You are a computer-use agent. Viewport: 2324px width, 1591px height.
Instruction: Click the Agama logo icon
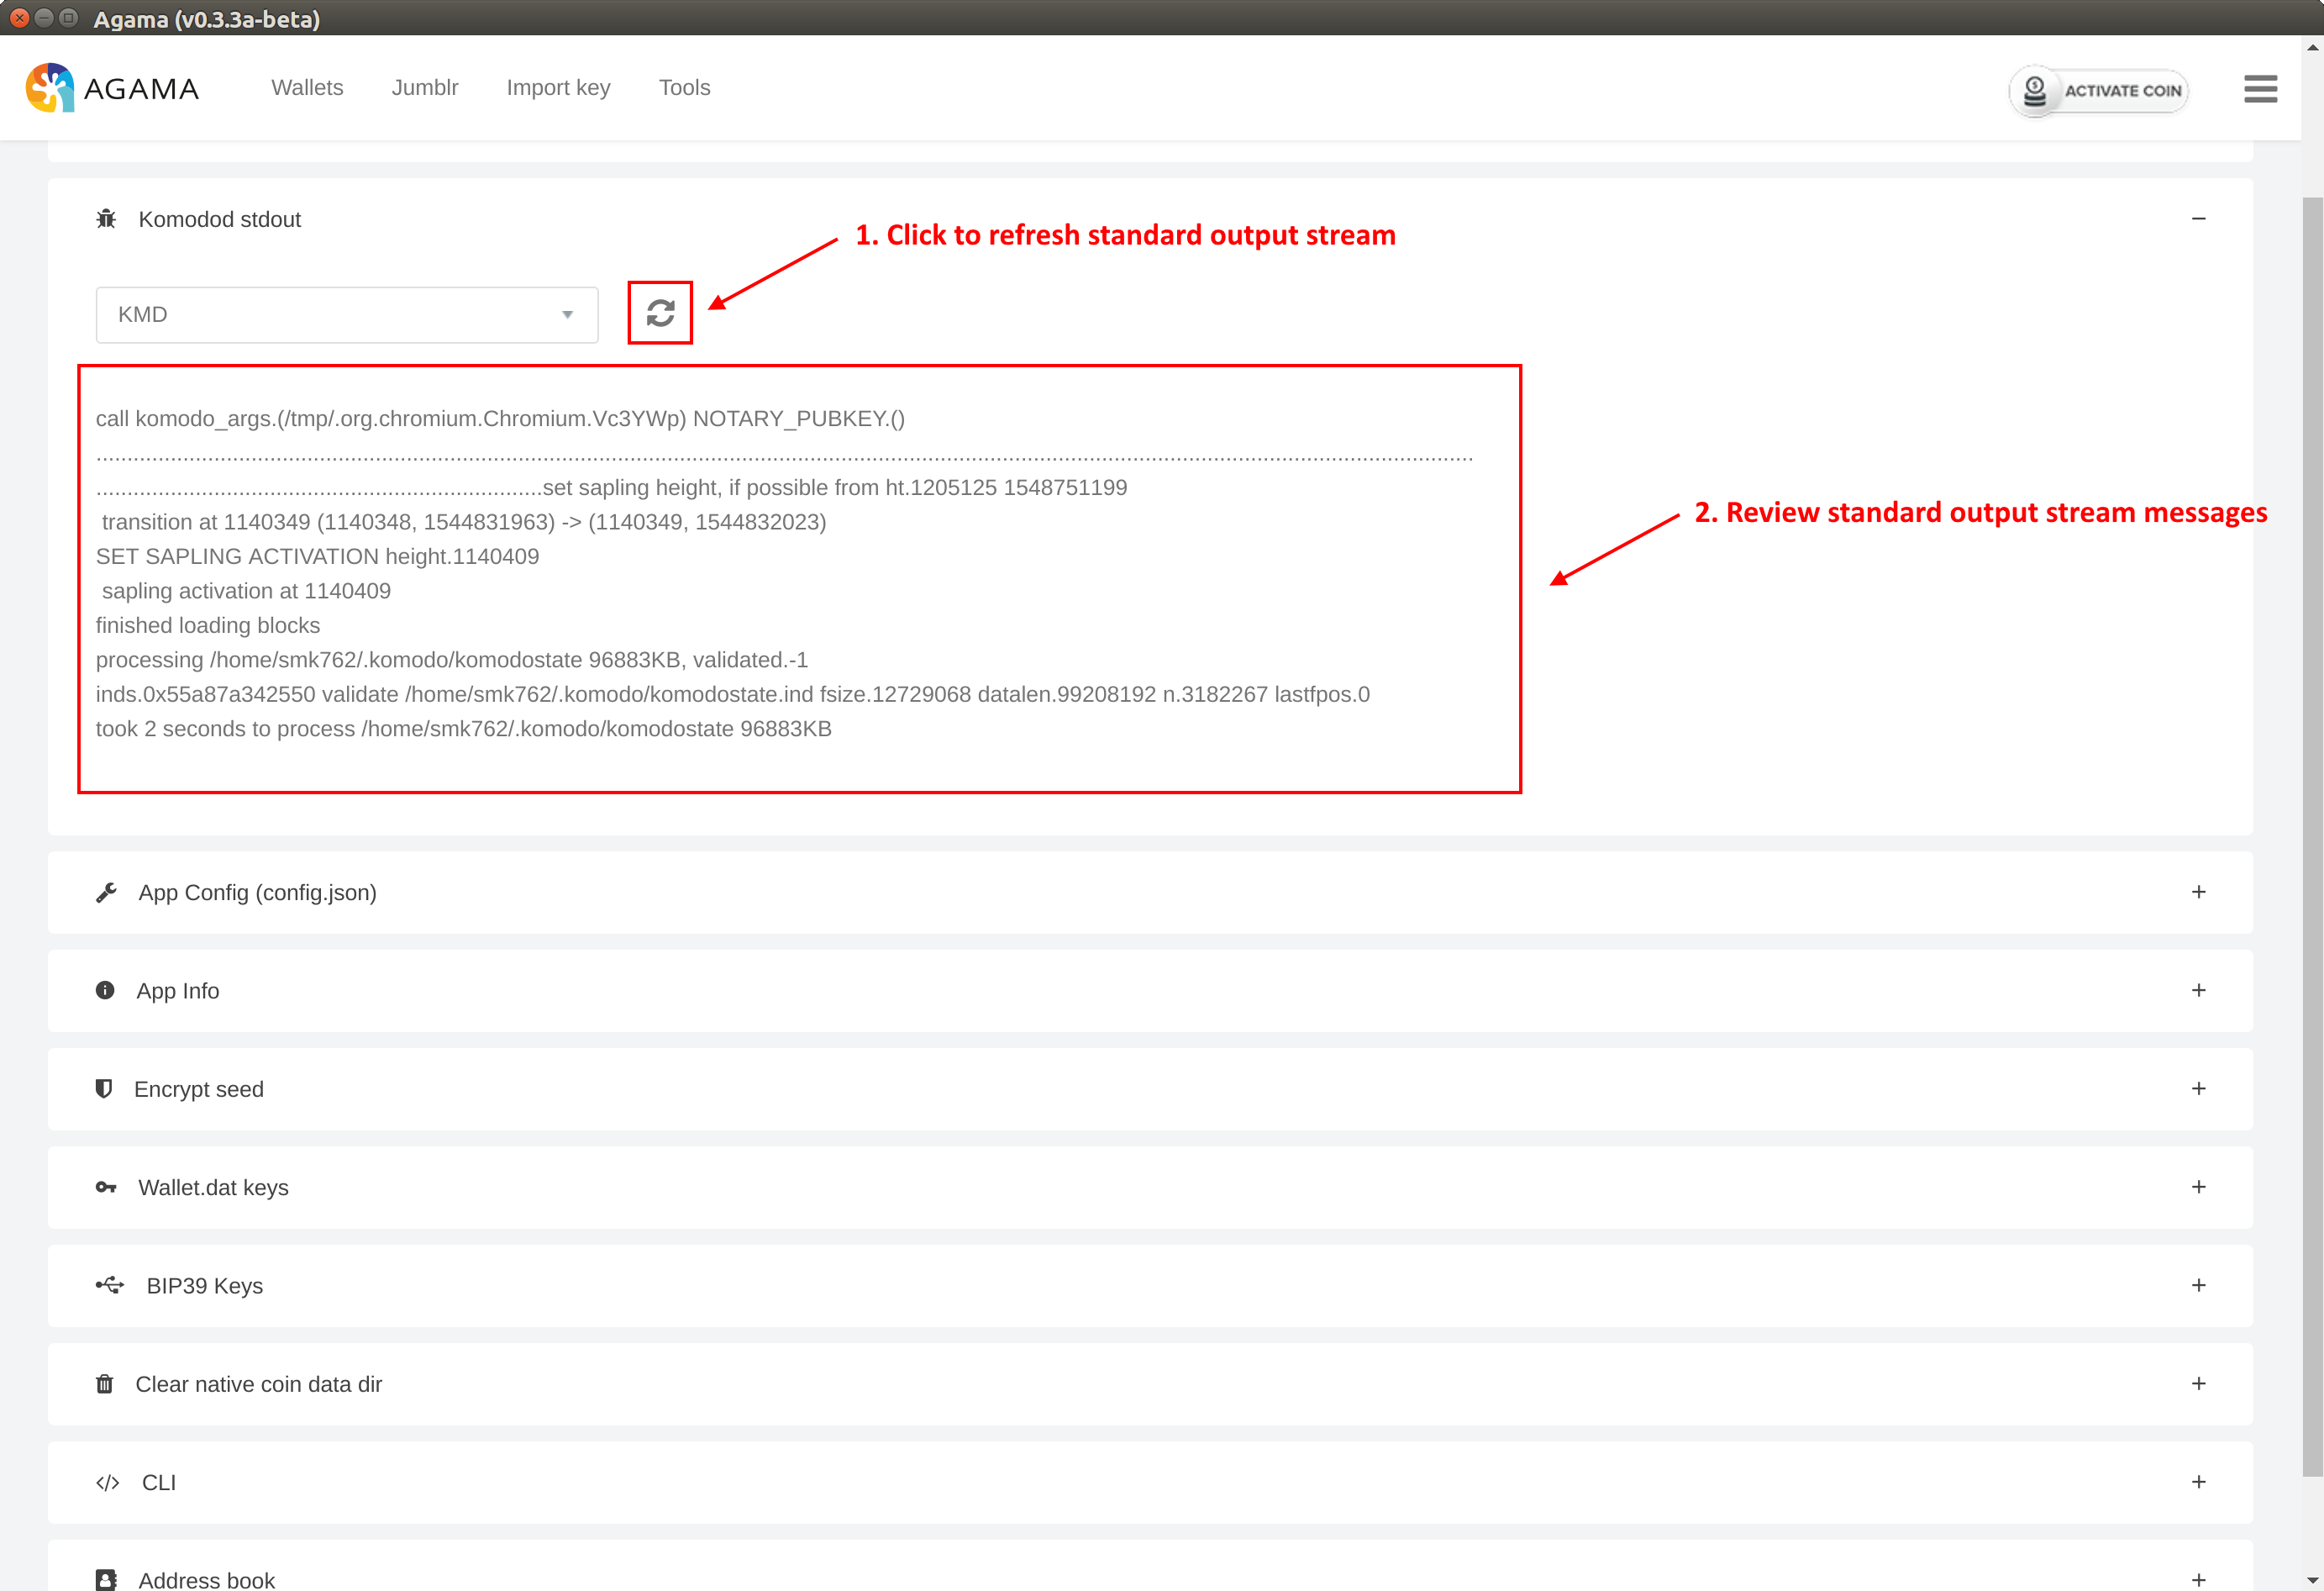pos(50,88)
